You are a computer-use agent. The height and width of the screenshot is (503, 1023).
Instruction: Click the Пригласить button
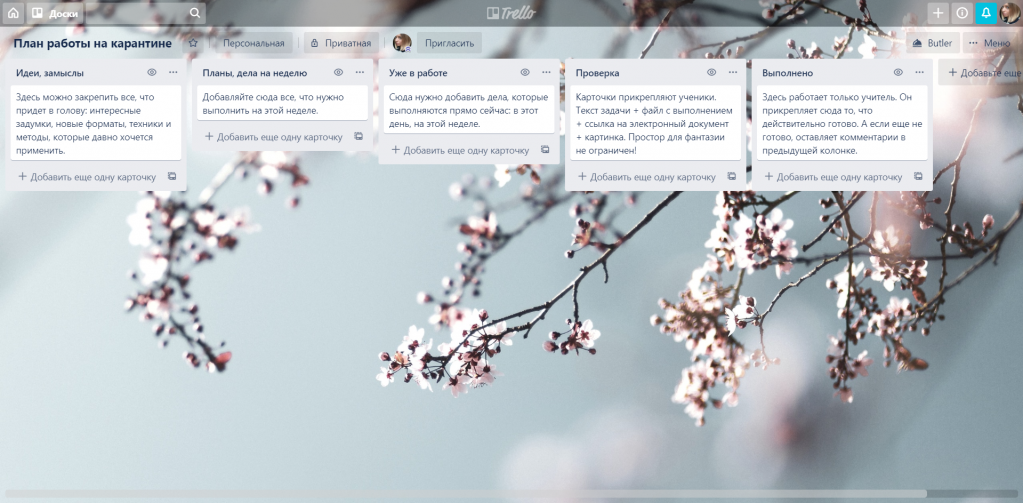[x=450, y=43]
